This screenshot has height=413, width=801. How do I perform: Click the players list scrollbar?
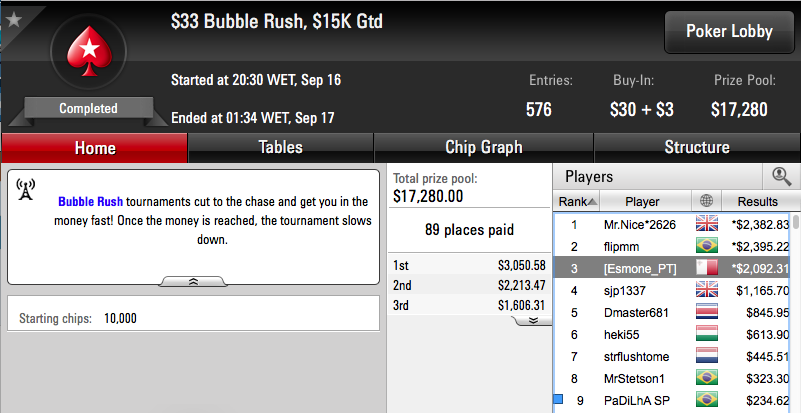pos(796,312)
